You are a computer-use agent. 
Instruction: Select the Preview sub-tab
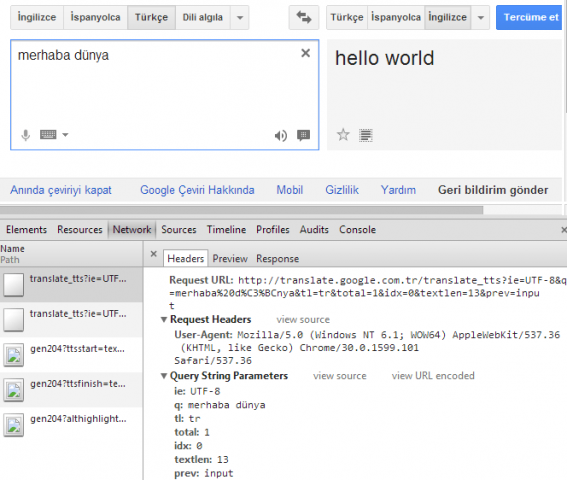(230, 259)
